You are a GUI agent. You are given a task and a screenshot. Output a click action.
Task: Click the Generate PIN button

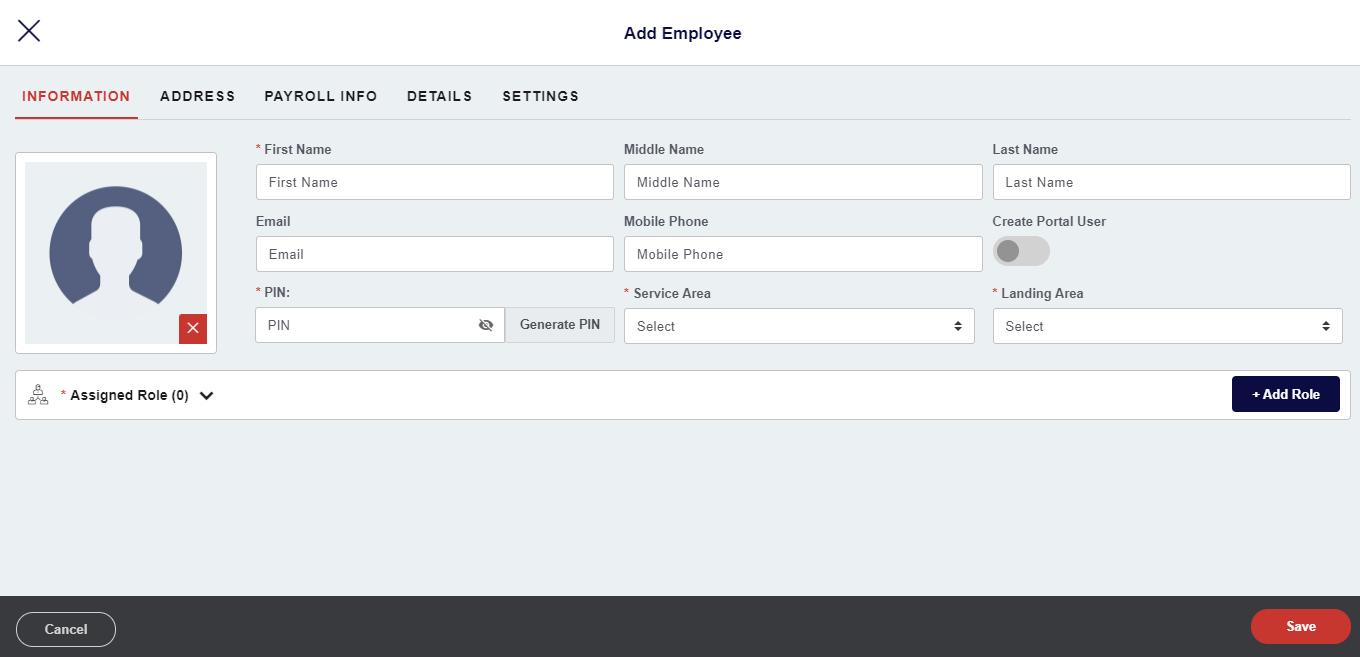tap(560, 325)
